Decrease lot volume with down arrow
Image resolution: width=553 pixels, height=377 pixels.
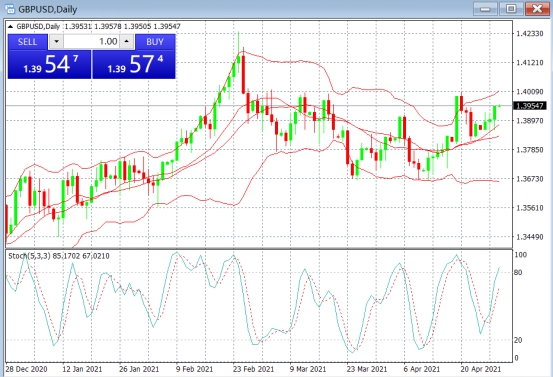(56, 42)
